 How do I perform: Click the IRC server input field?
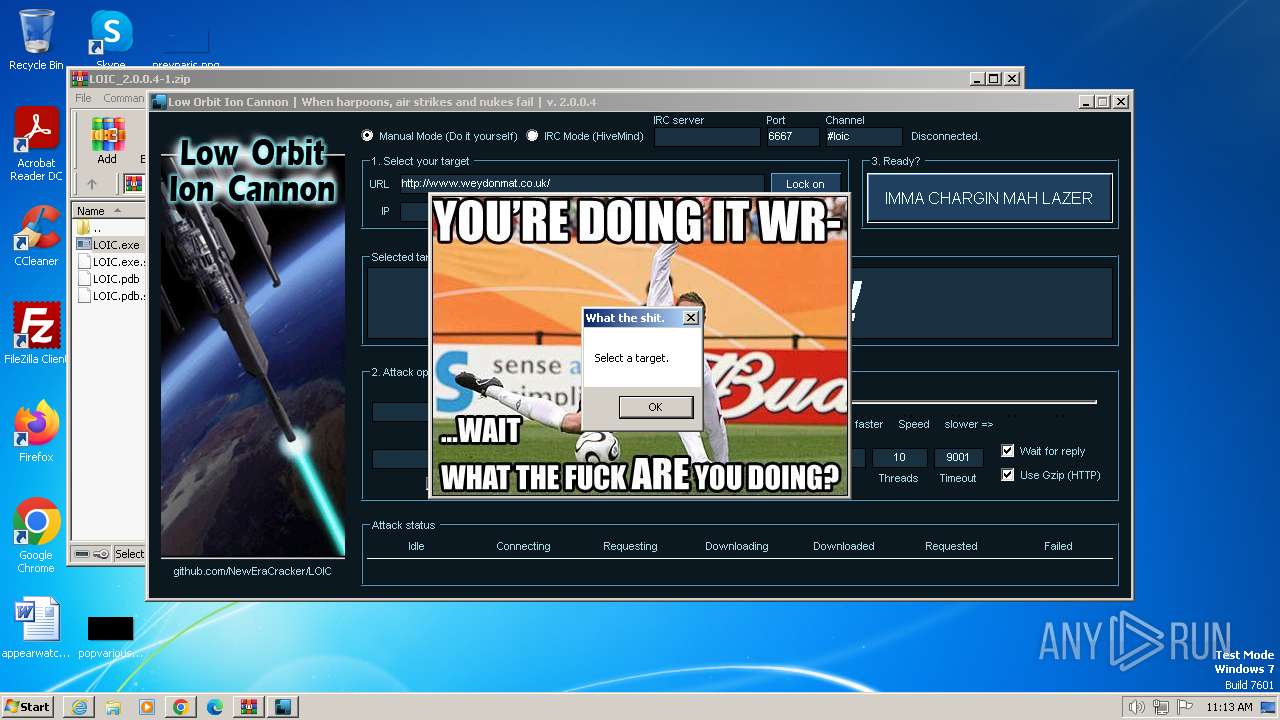pyautogui.click(x=707, y=137)
